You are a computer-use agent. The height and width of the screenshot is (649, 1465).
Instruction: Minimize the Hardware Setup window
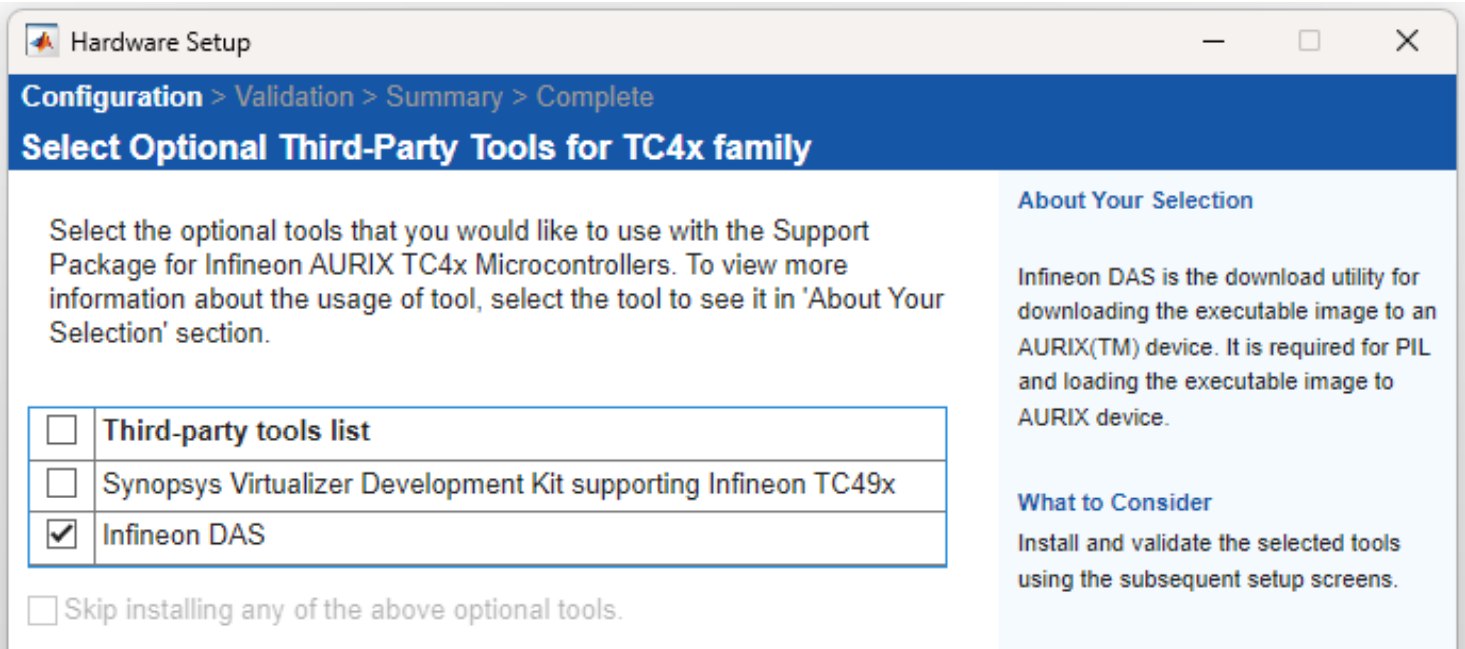pos(1214,42)
